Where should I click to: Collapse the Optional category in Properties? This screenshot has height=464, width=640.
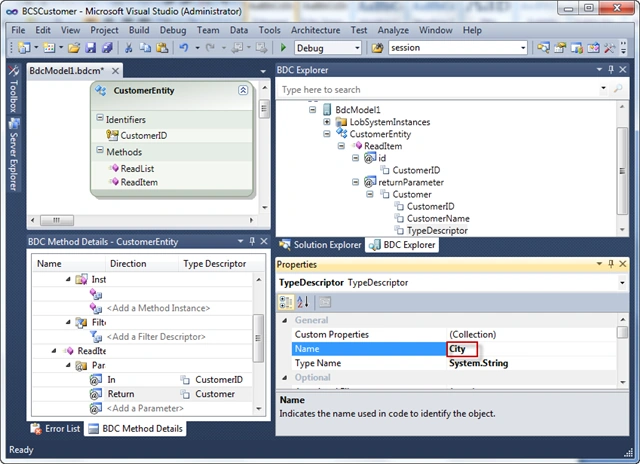click(x=285, y=377)
